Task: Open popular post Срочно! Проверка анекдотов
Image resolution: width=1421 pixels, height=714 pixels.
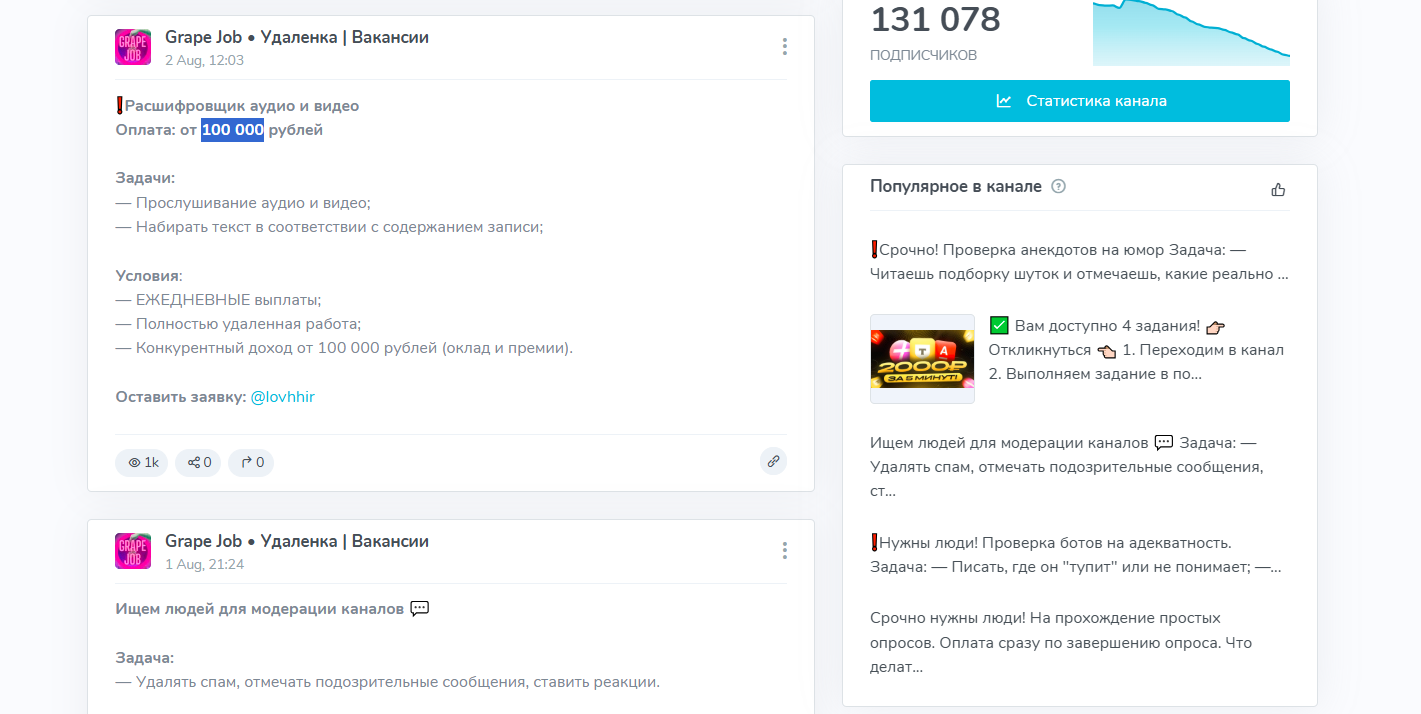Action: pyautogui.click(x=1079, y=262)
